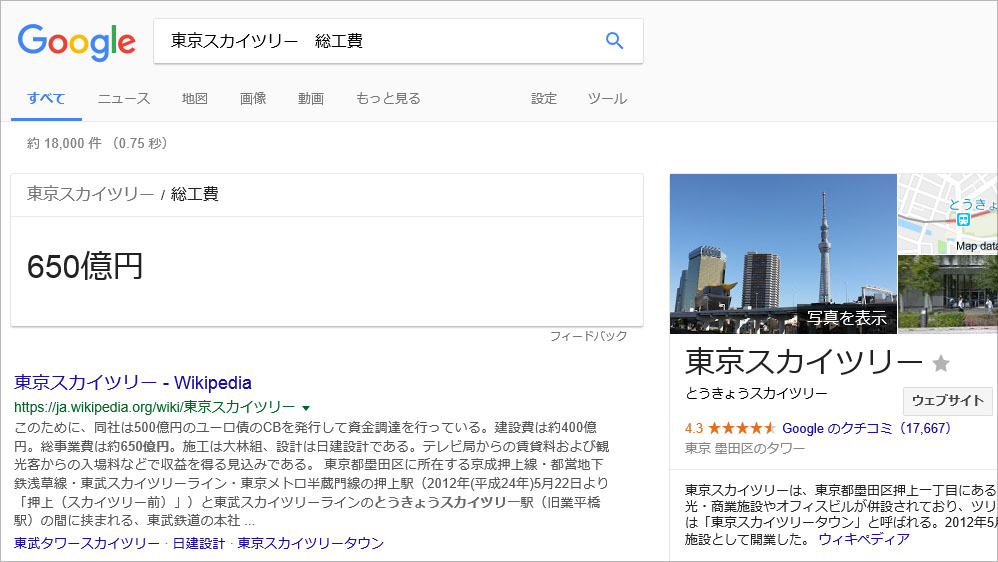
Task: Click the magnifying glass search icon
Action: pyautogui.click(x=614, y=41)
